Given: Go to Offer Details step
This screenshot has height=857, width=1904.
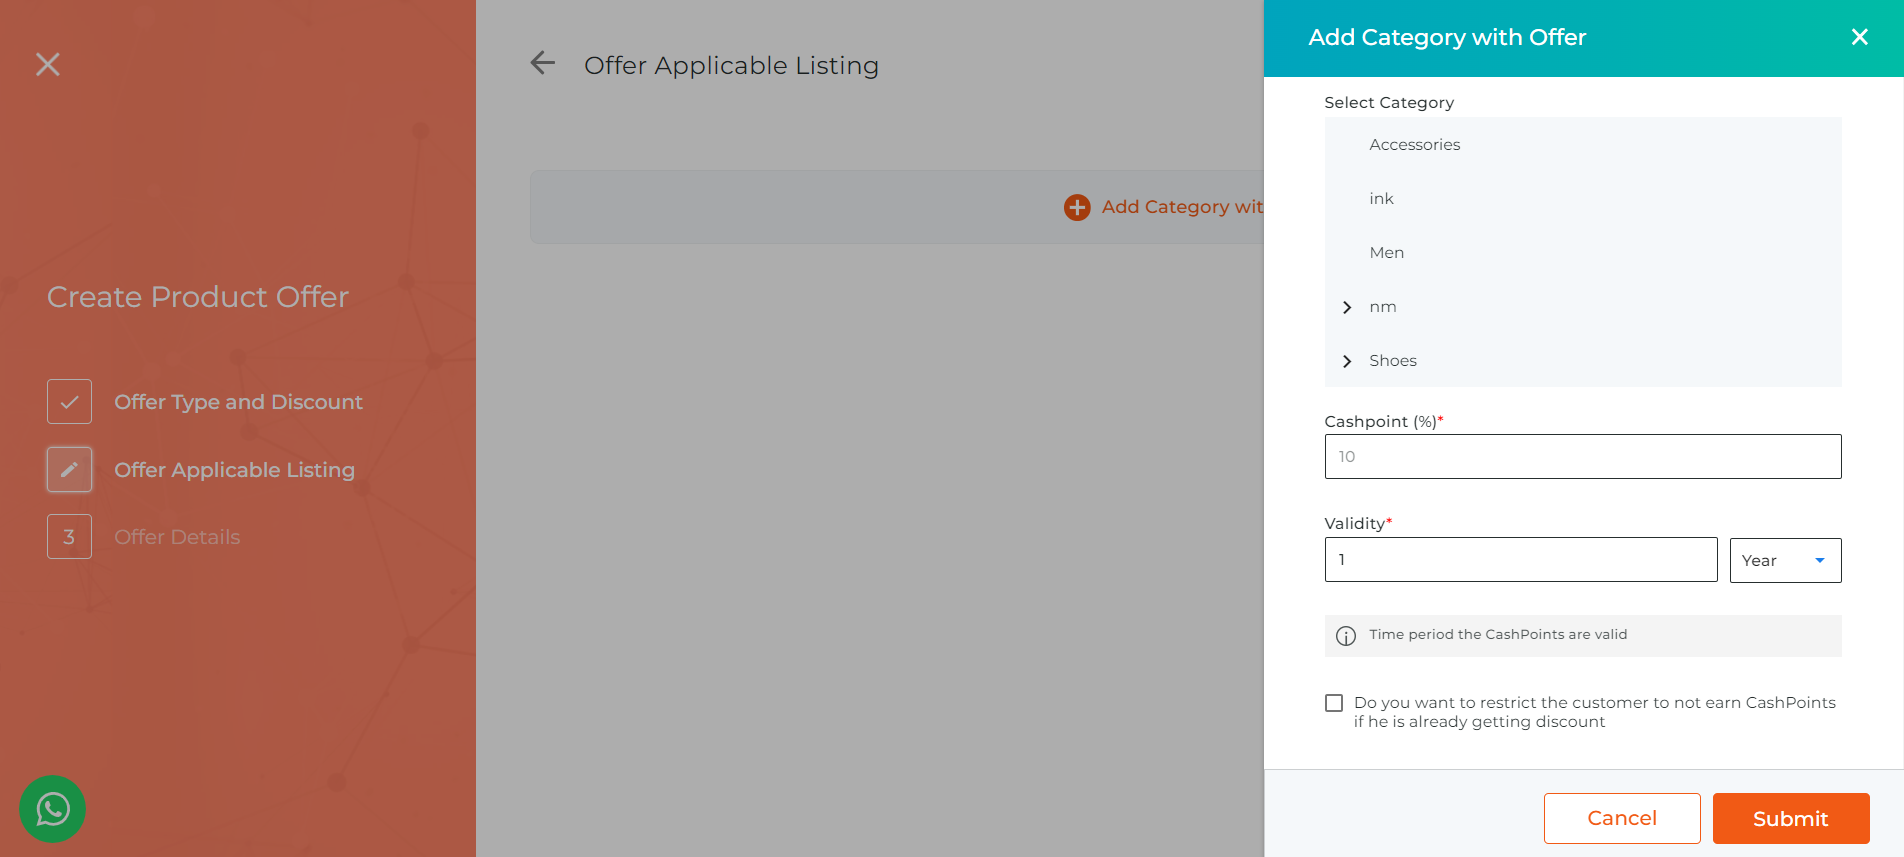Looking at the screenshot, I should pyautogui.click(x=177, y=537).
